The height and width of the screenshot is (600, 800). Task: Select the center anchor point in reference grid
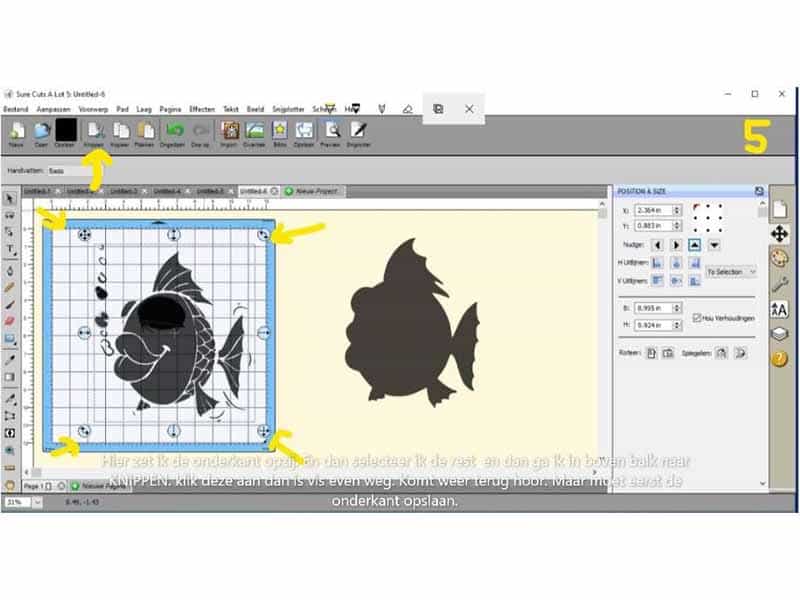point(708,218)
